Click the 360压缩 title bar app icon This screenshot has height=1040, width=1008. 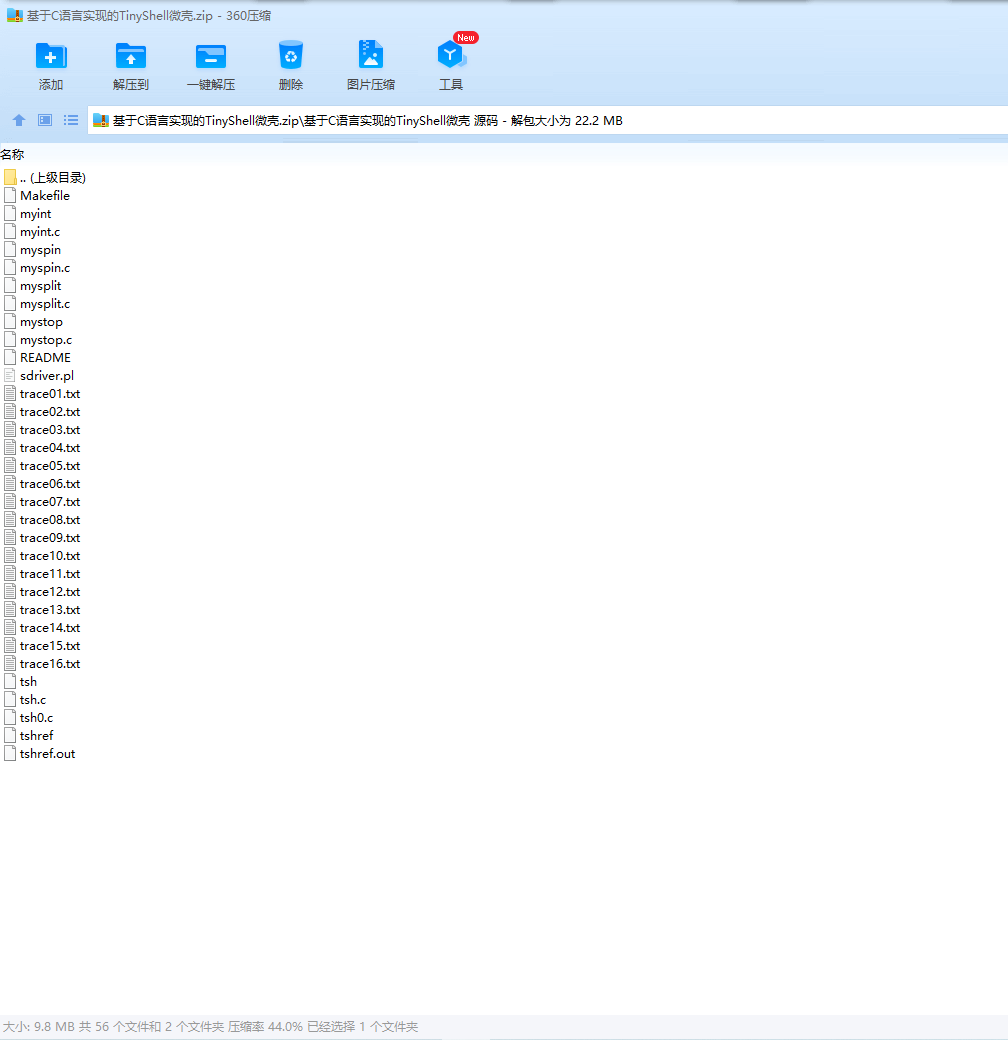[x=15, y=15]
